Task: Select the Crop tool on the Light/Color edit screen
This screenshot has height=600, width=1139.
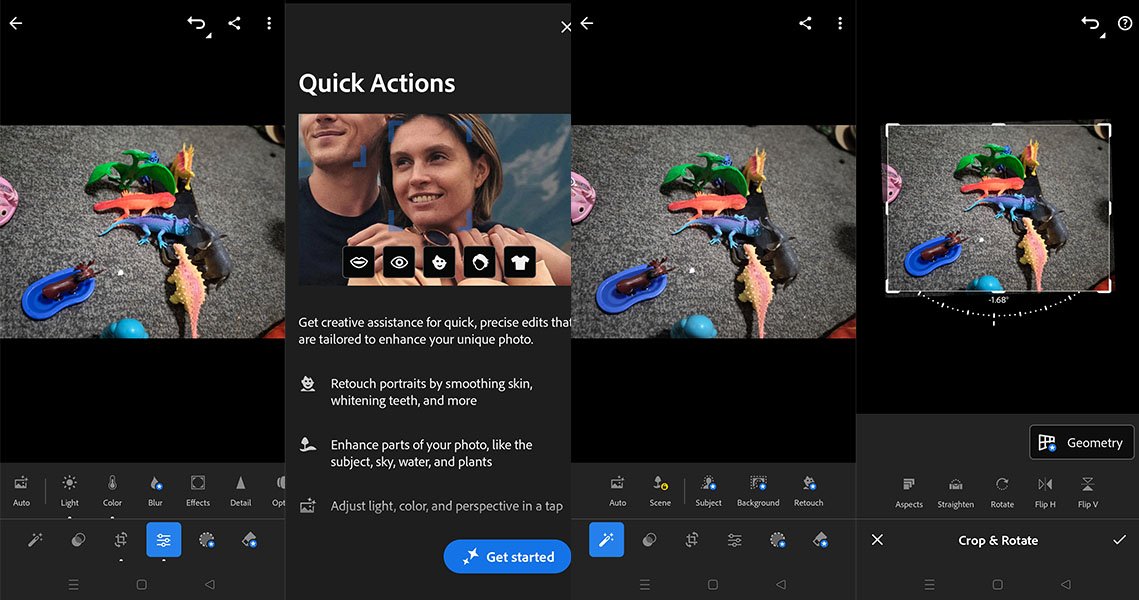Action: pyautogui.click(x=121, y=540)
